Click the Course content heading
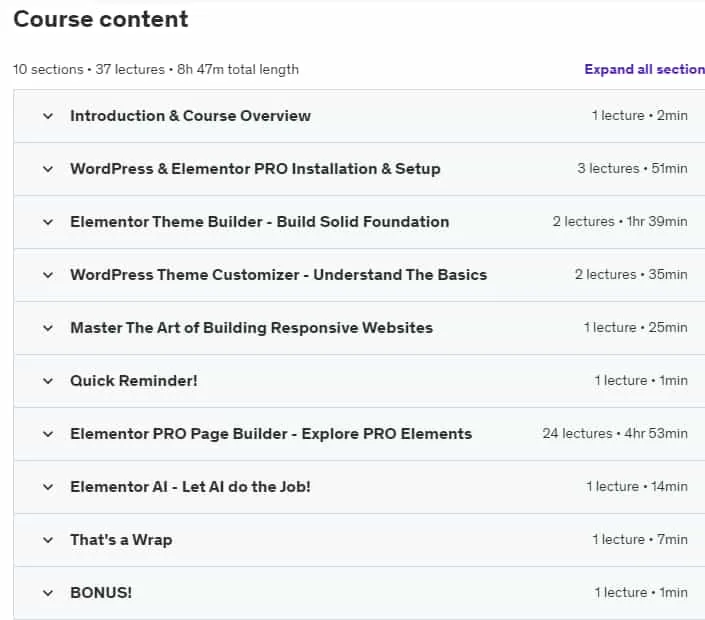The width and height of the screenshot is (705, 620). (101, 19)
